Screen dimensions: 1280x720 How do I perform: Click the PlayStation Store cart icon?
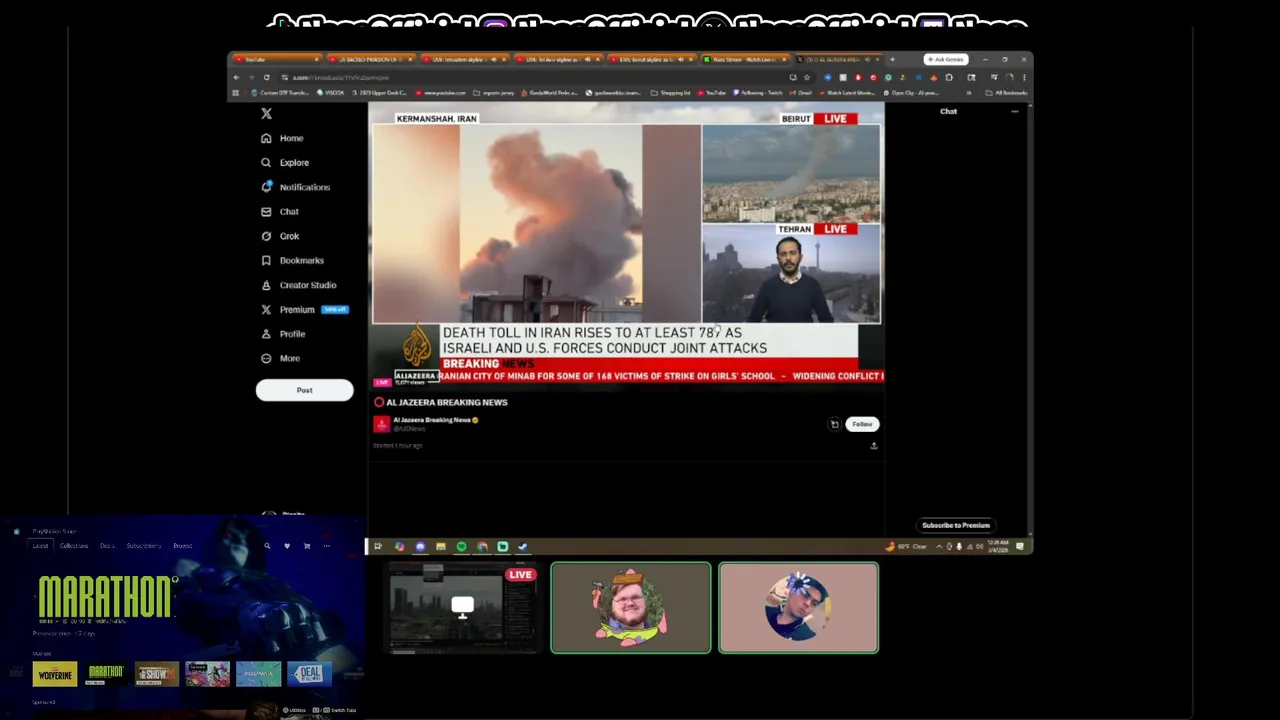pos(307,546)
